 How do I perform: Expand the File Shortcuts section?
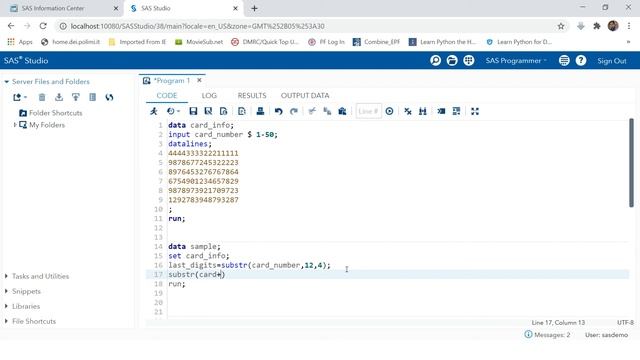pyautogui.click(x=6, y=321)
